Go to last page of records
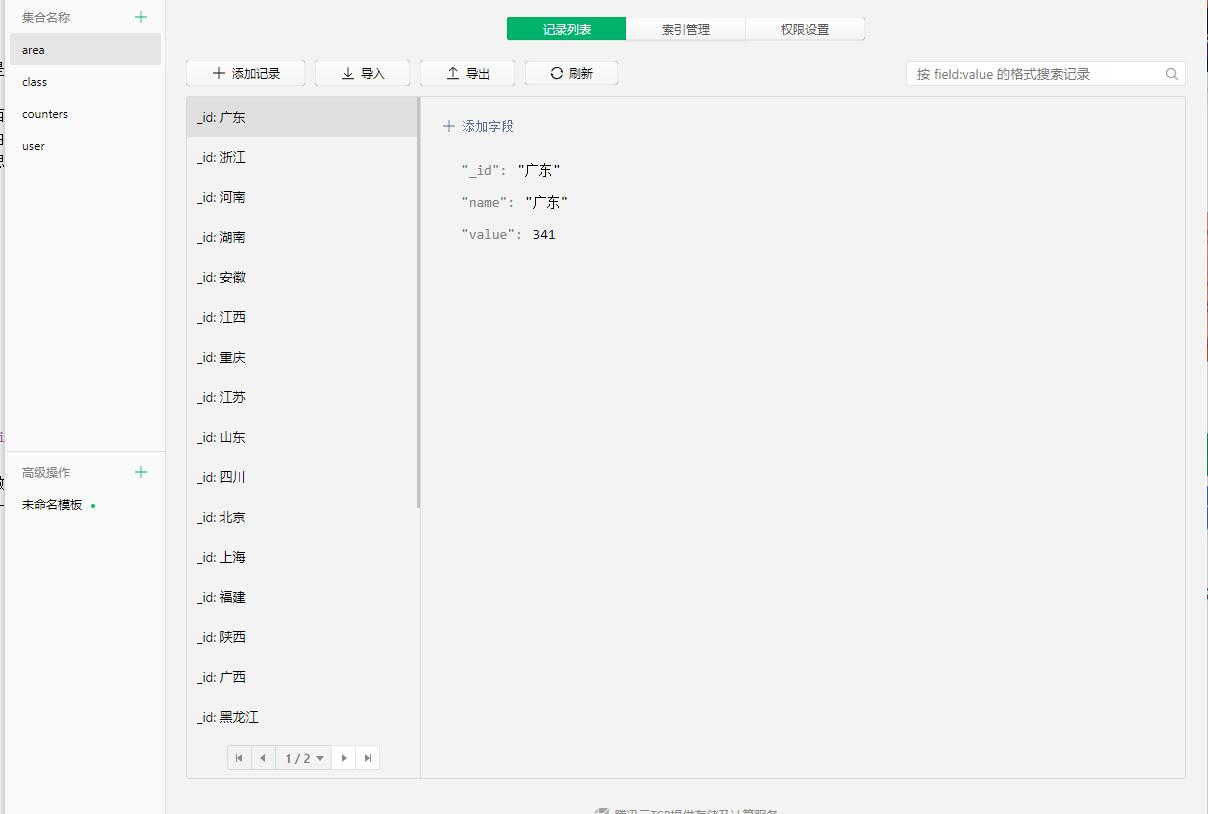 click(368, 758)
